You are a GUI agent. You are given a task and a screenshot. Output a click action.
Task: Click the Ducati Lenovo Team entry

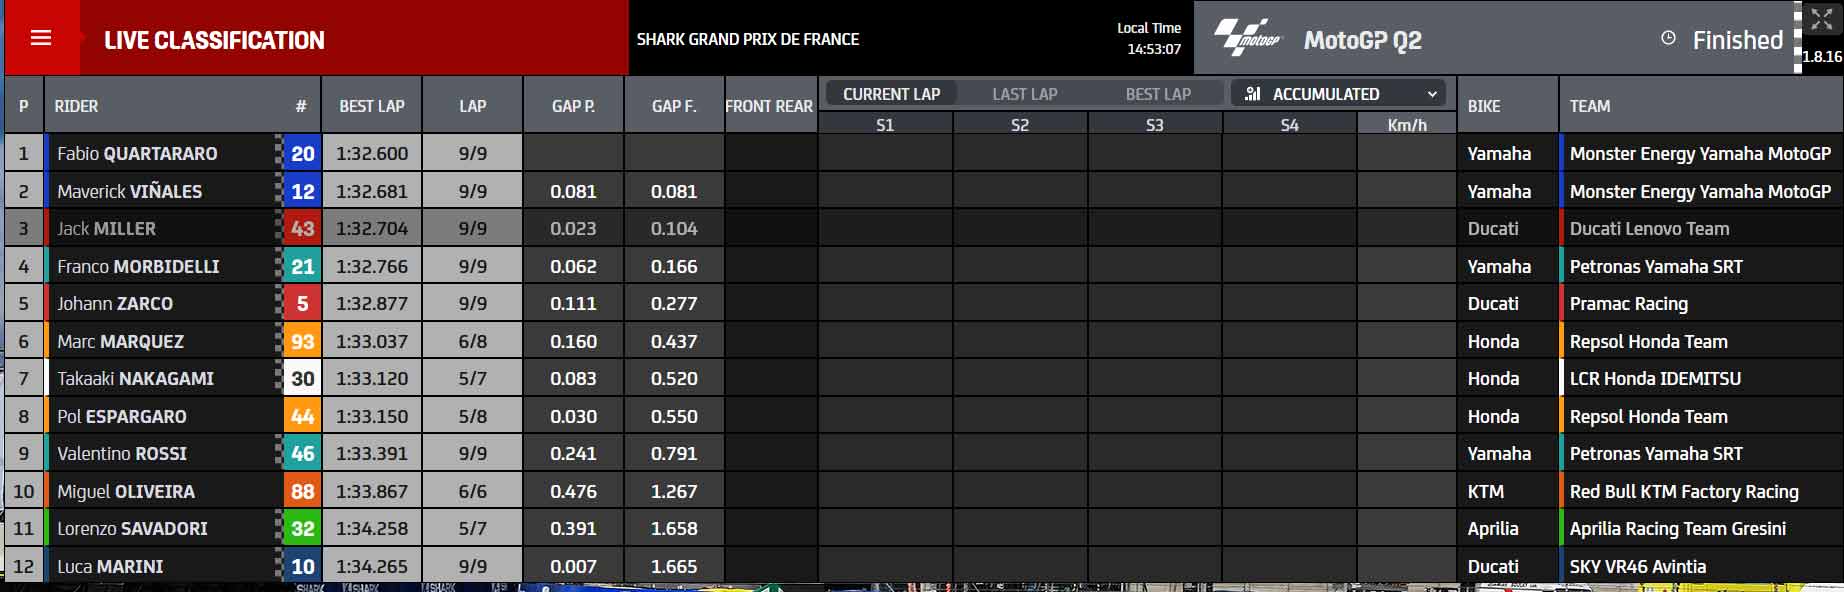coord(1649,228)
